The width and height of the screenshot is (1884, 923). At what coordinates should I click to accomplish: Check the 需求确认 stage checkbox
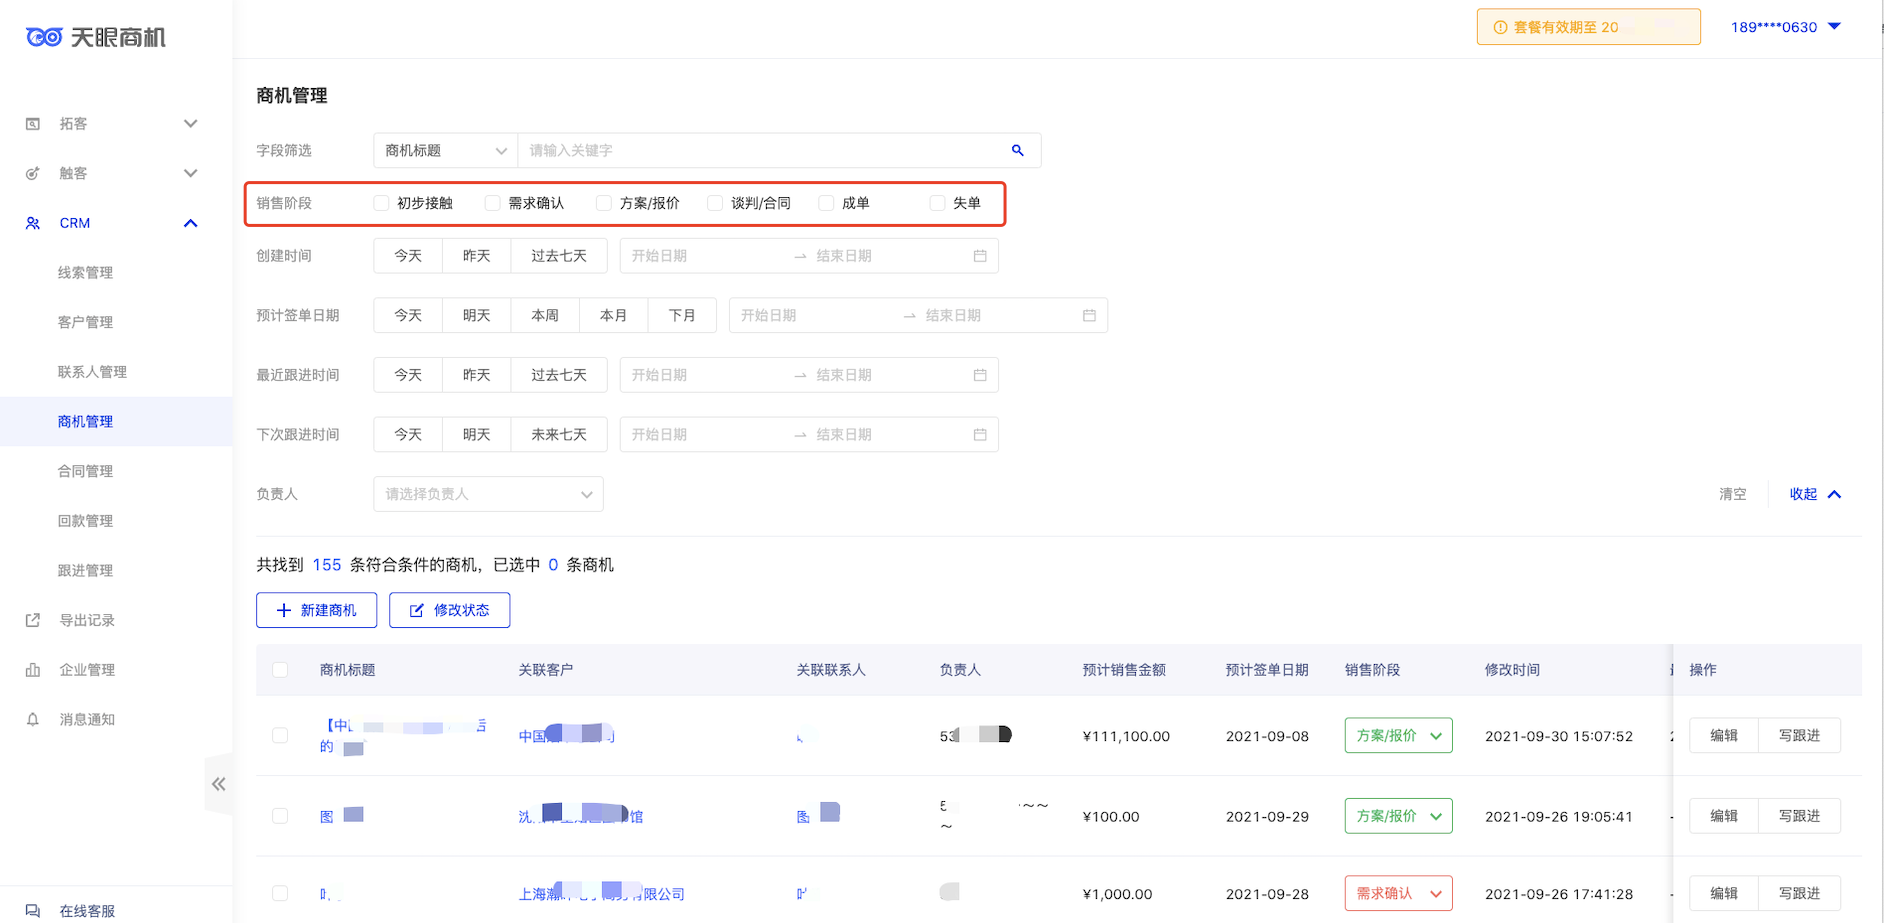click(x=492, y=203)
